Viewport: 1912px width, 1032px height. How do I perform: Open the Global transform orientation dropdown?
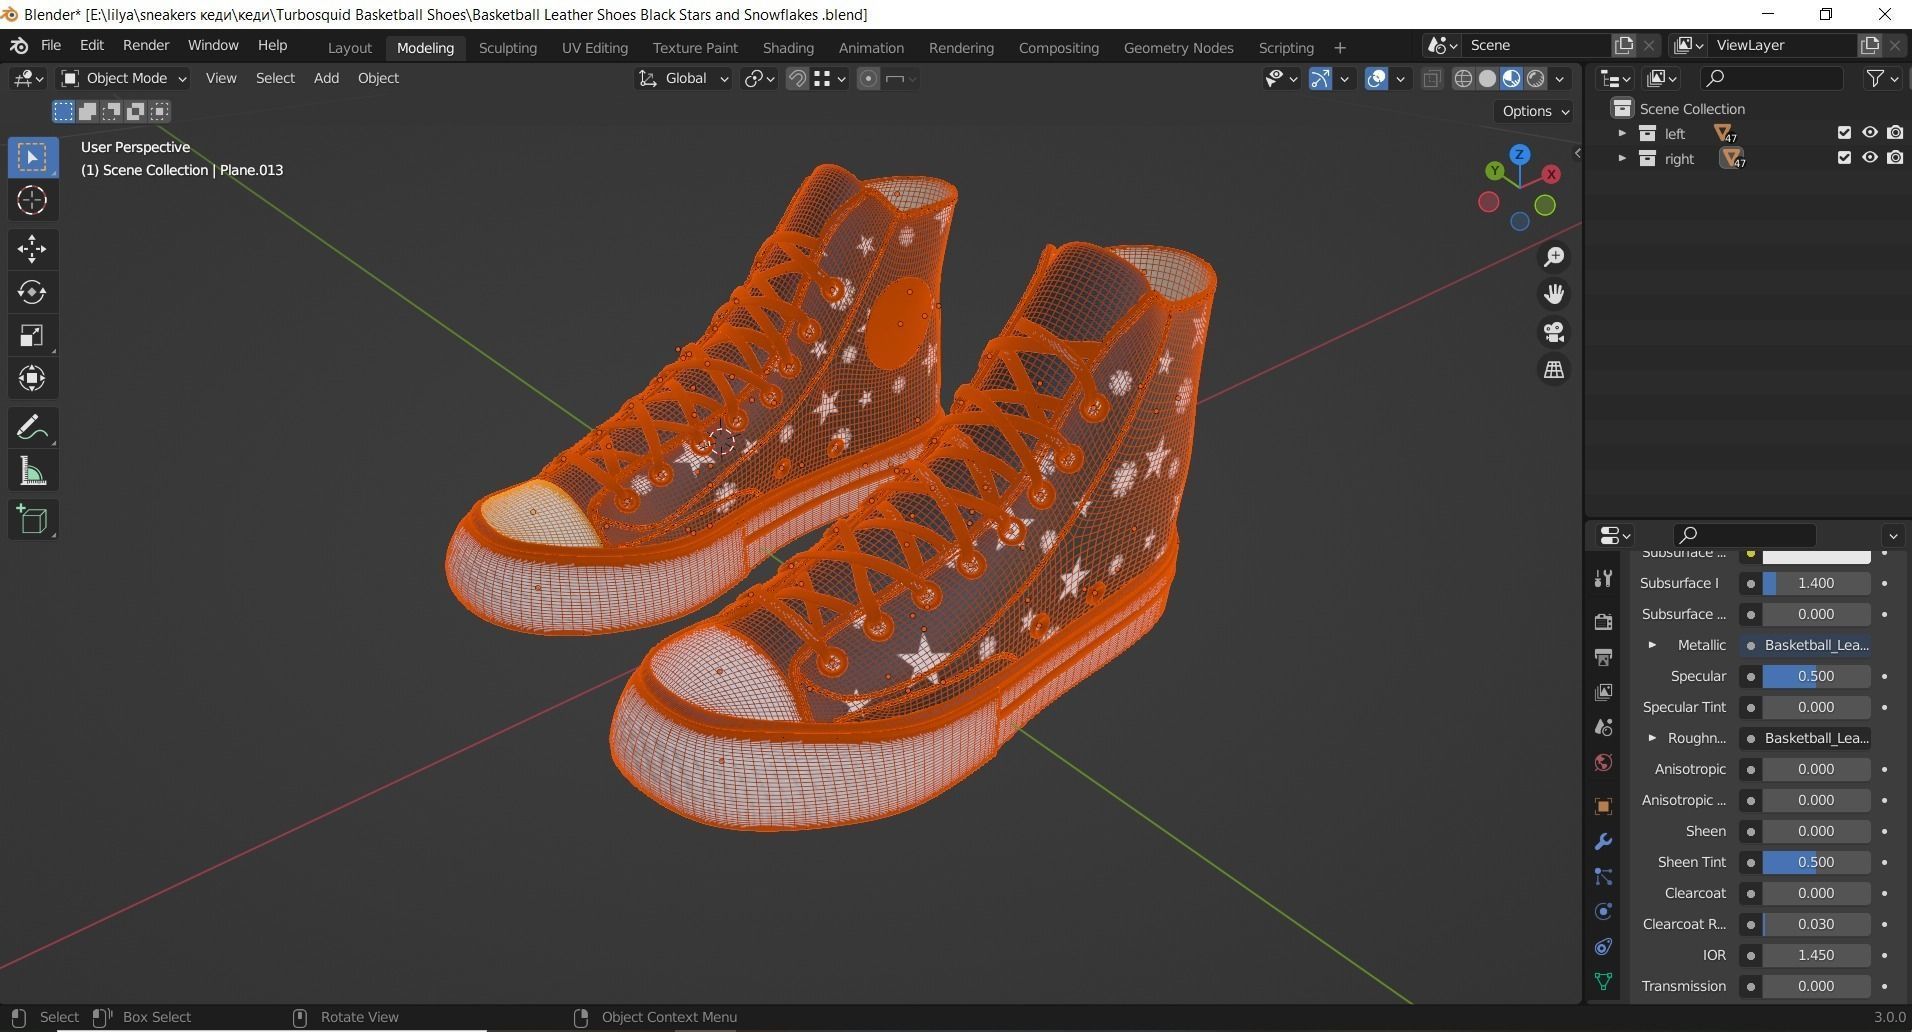click(x=683, y=79)
